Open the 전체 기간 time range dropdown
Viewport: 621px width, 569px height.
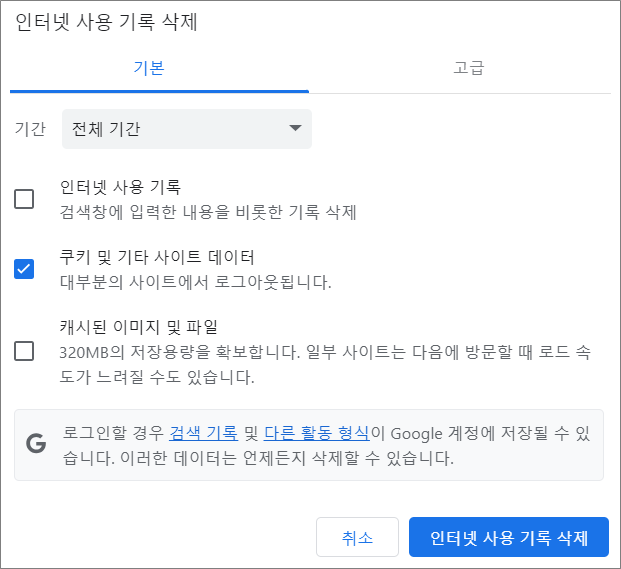187,129
